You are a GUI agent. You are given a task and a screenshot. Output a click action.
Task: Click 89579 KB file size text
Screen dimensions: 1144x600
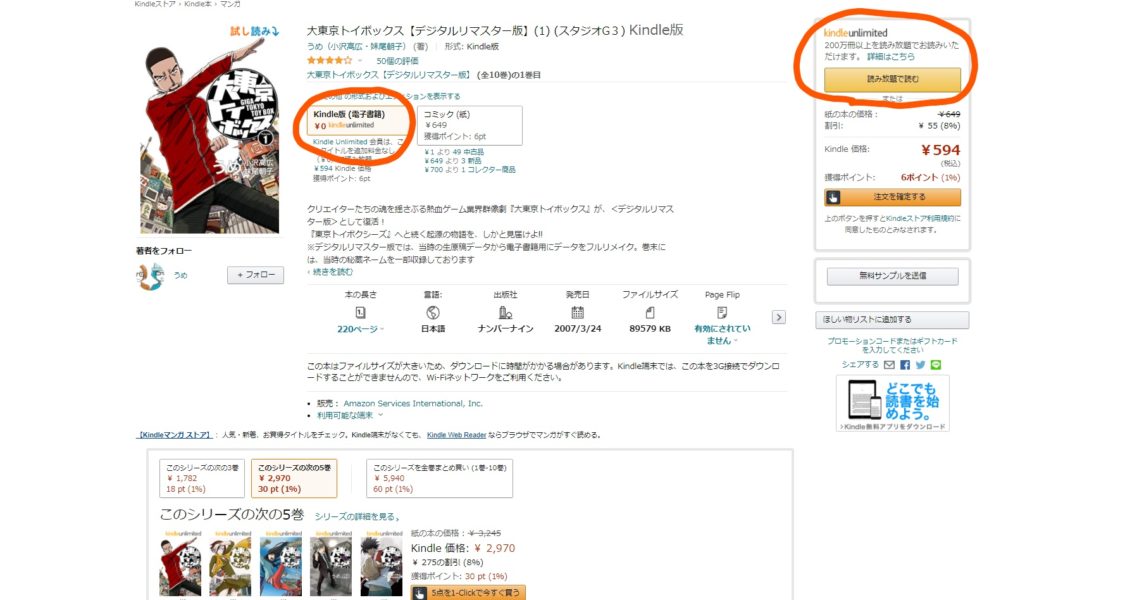(649, 329)
